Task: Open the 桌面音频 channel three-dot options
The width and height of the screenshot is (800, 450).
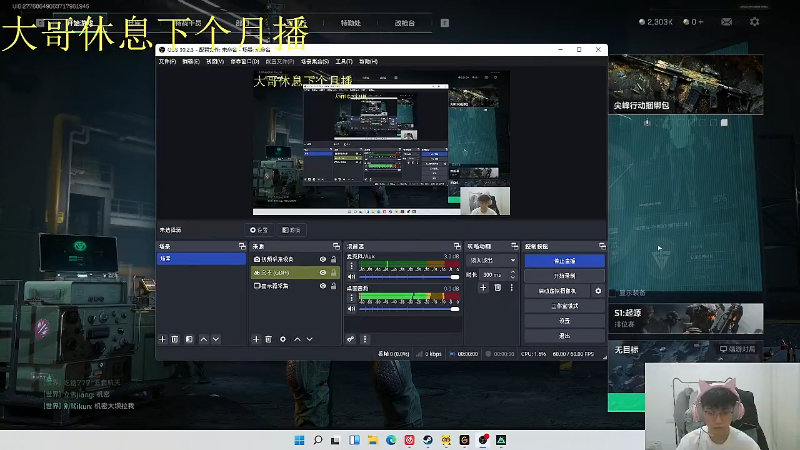Action: (x=351, y=298)
